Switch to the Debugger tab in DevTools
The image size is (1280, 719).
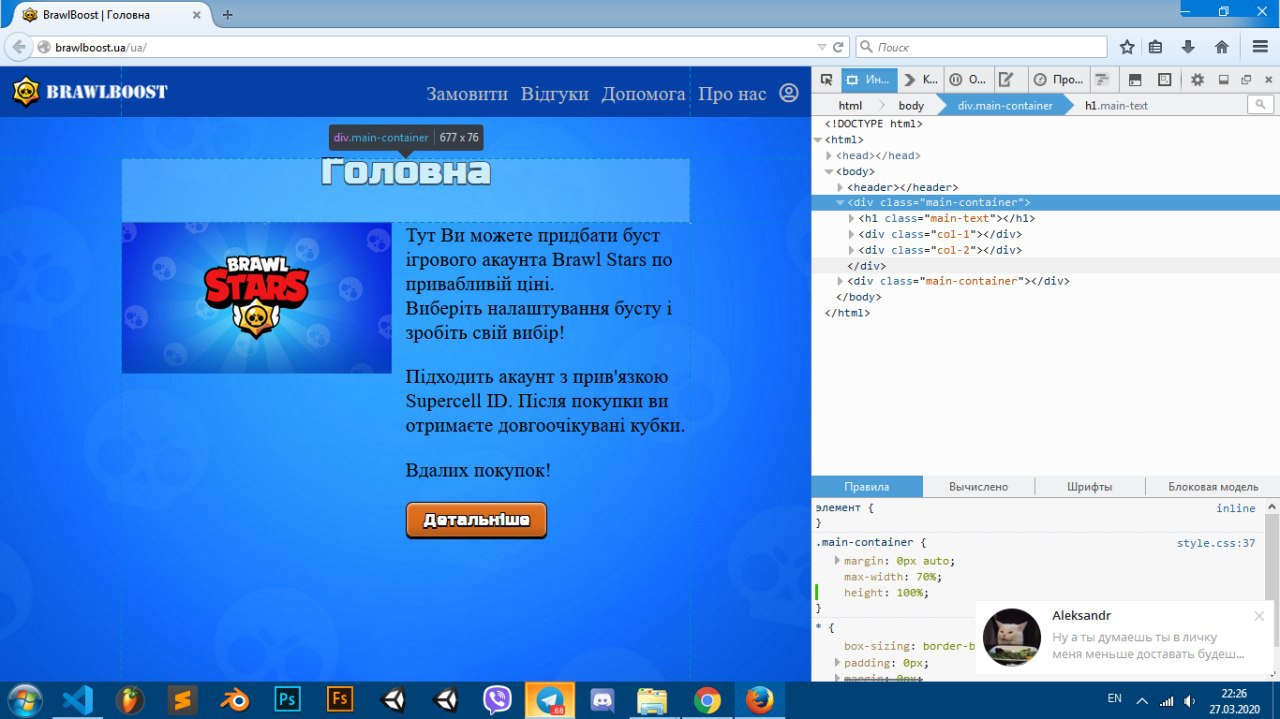tap(967, 80)
